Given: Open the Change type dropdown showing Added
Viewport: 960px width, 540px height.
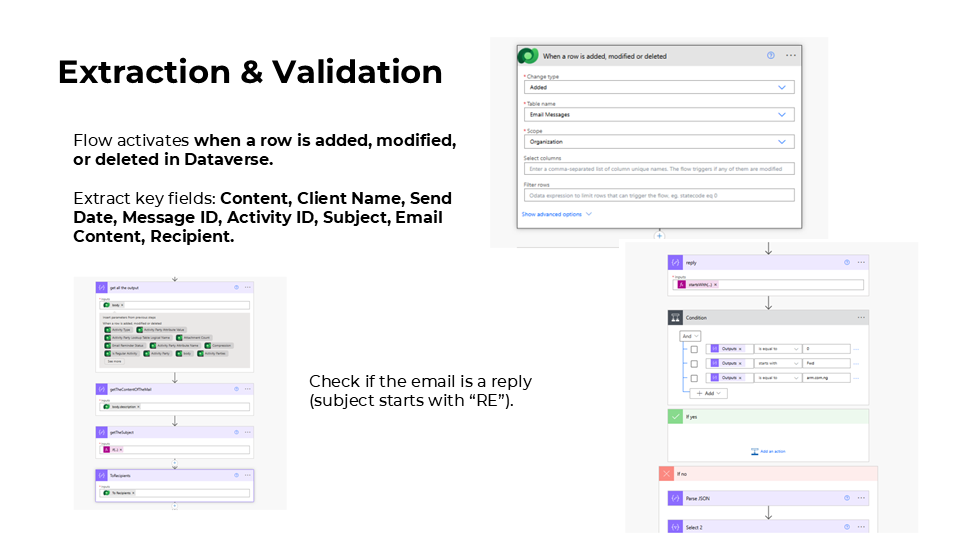Looking at the screenshot, I should [659, 88].
